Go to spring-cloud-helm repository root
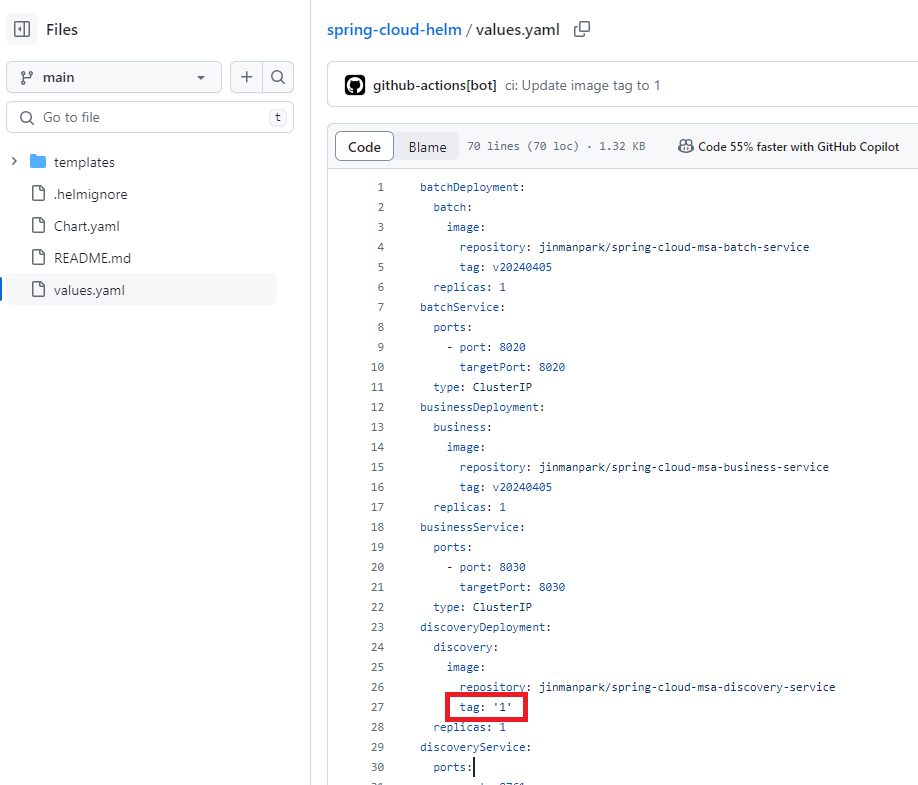918x785 pixels. click(394, 29)
